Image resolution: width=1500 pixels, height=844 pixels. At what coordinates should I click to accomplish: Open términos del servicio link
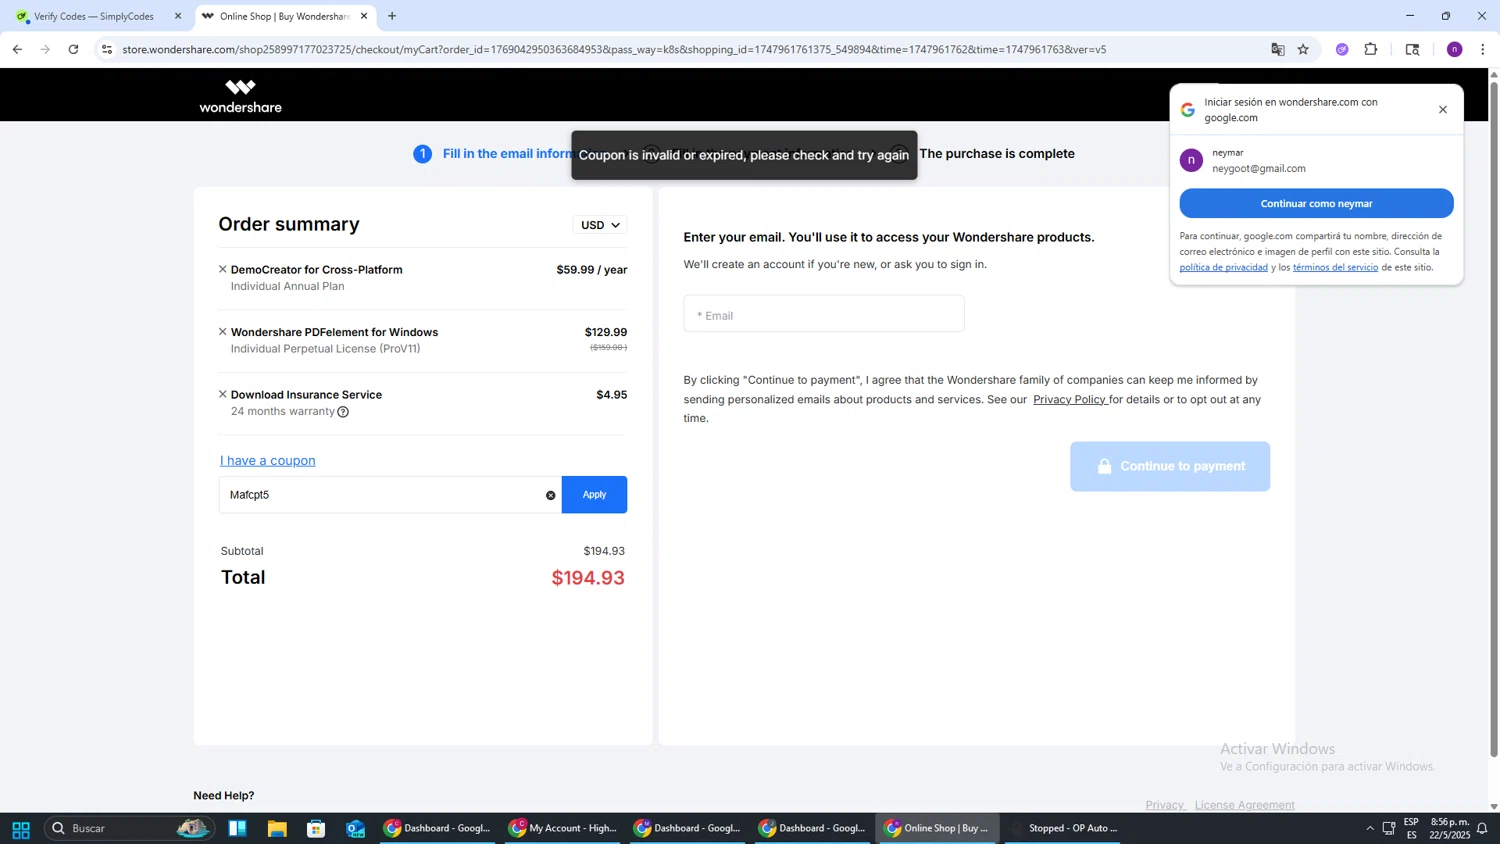coord(1335,267)
